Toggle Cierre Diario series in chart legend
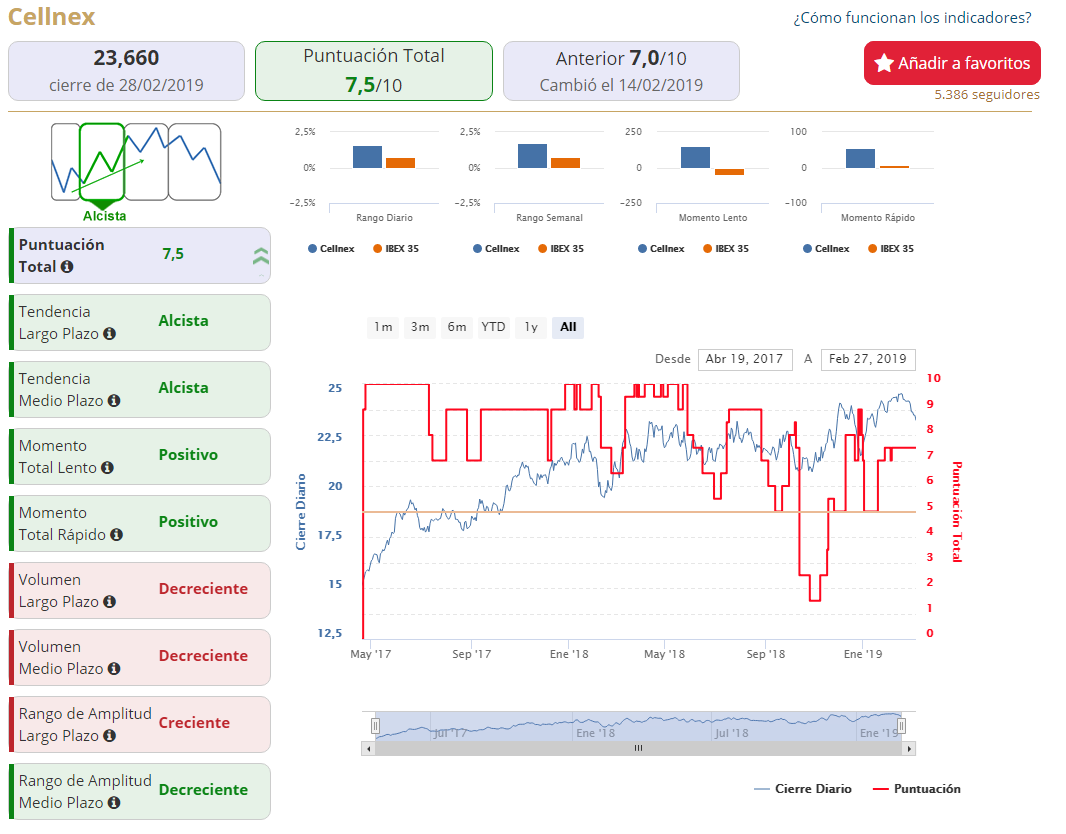1066x834 pixels. tap(803, 789)
